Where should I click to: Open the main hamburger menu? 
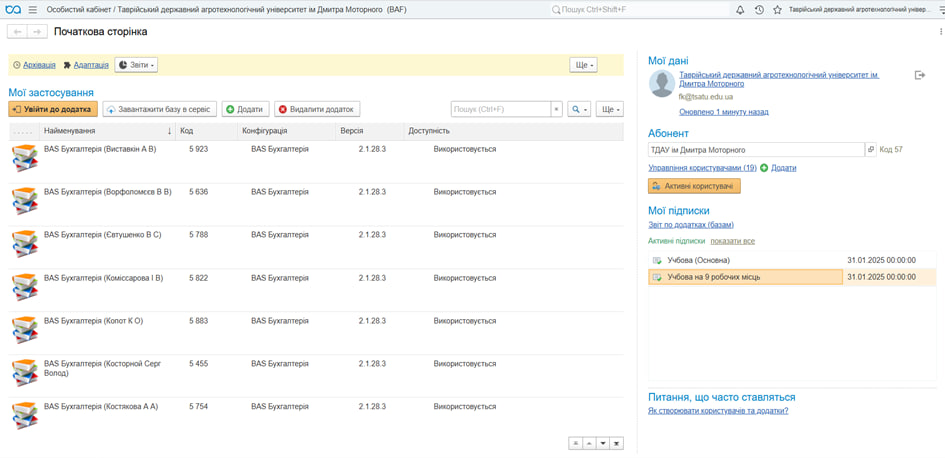32,10
